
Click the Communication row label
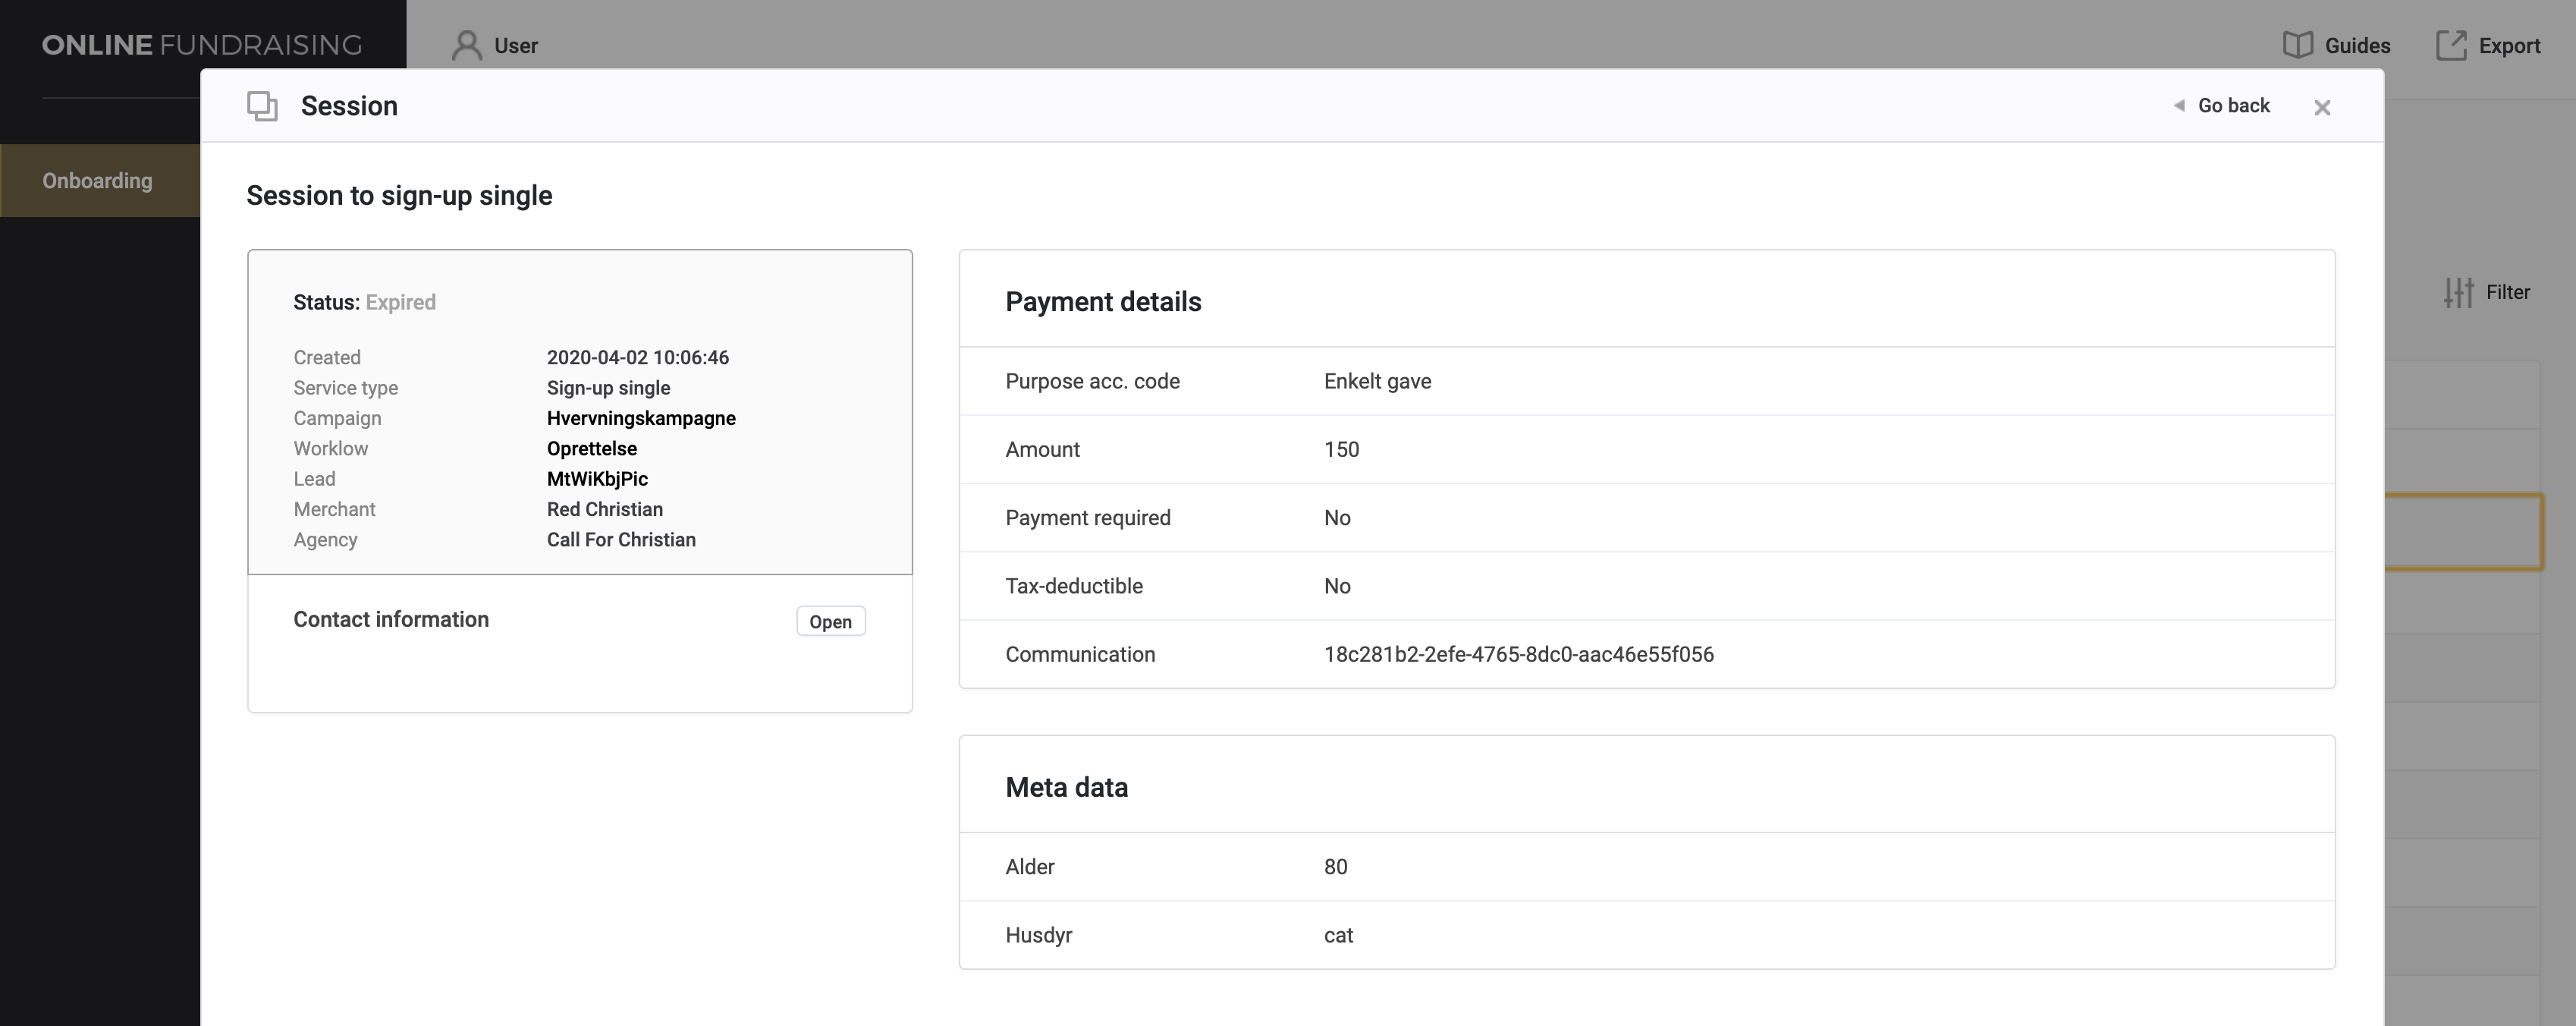click(1080, 654)
